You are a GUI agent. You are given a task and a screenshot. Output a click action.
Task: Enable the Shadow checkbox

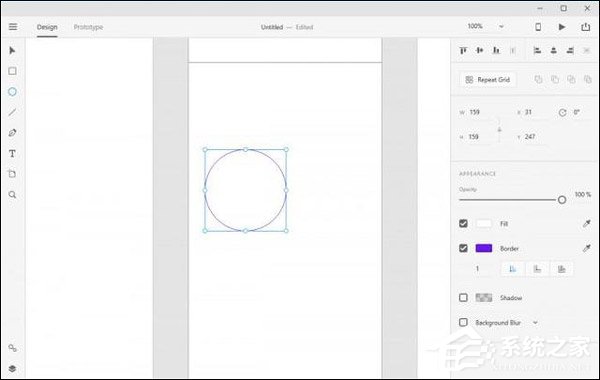point(463,297)
